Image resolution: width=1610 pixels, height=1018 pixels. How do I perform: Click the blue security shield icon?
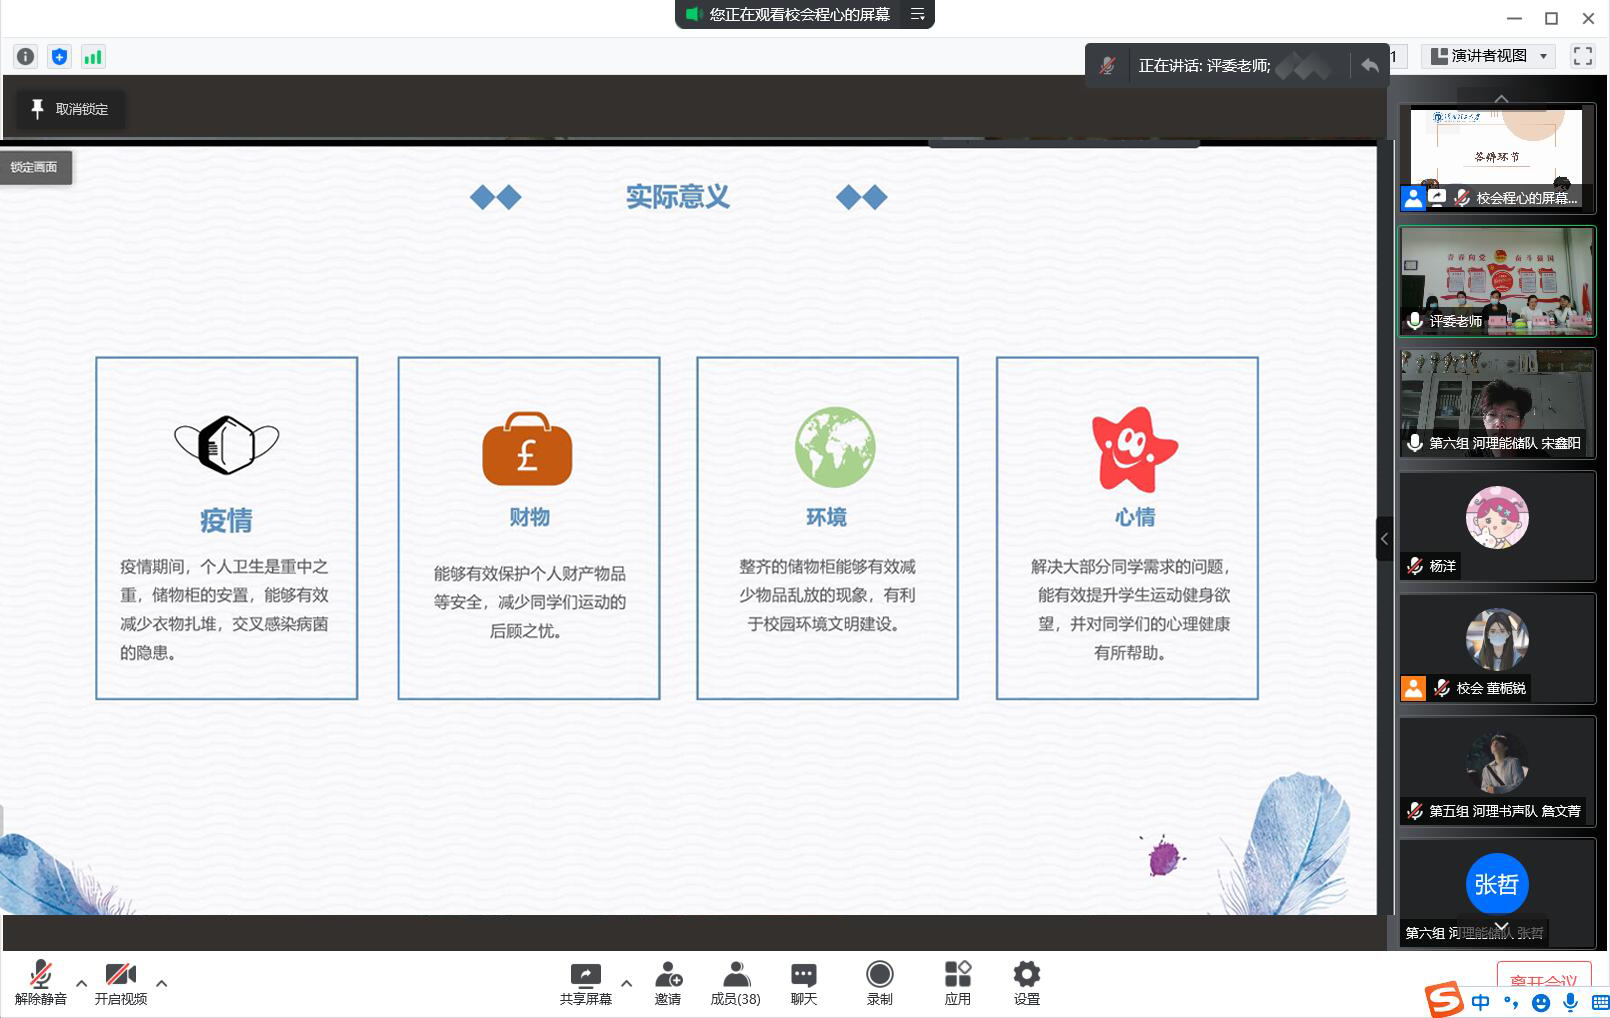(x=60, y=57)
